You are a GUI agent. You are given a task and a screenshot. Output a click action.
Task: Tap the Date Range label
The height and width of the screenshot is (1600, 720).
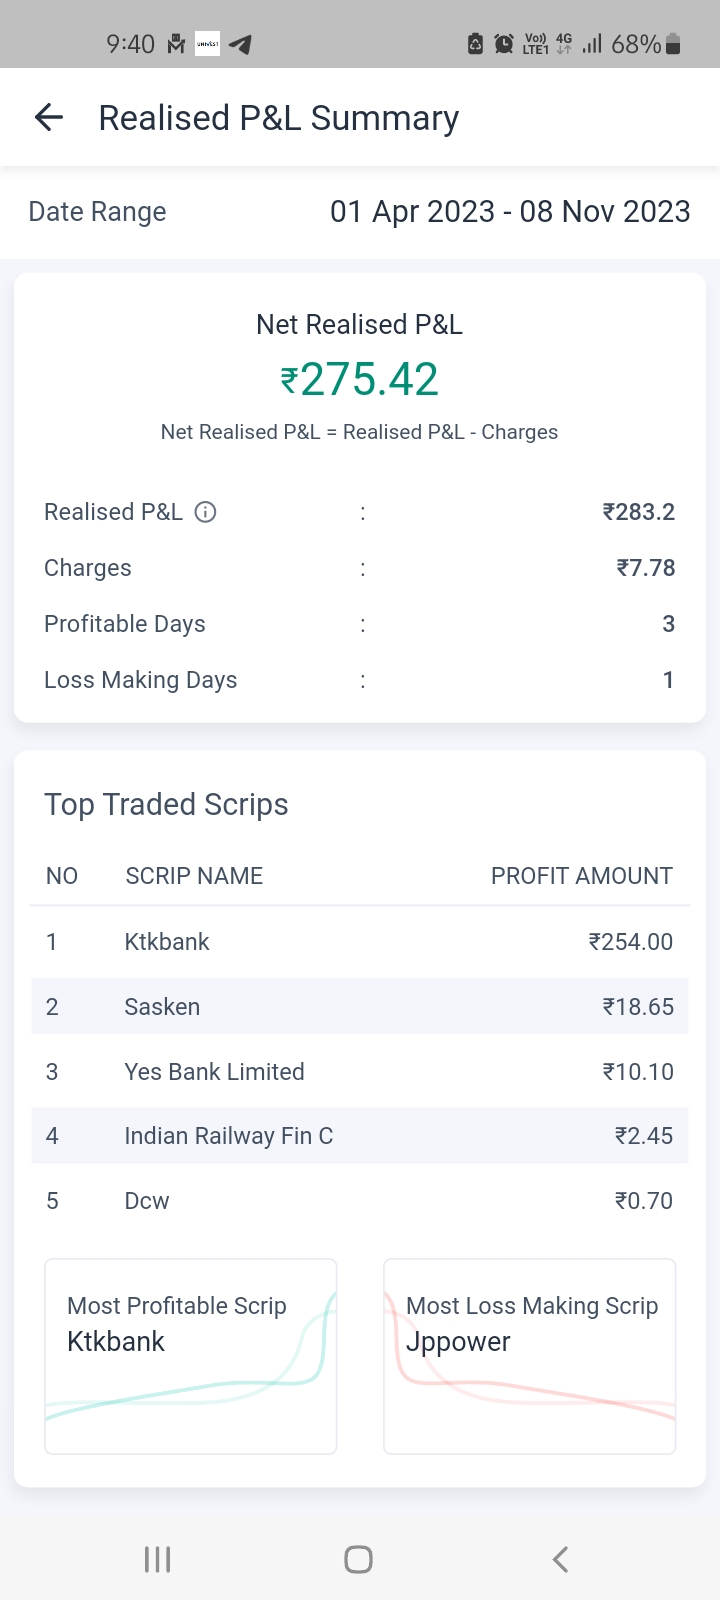point(97,212)
